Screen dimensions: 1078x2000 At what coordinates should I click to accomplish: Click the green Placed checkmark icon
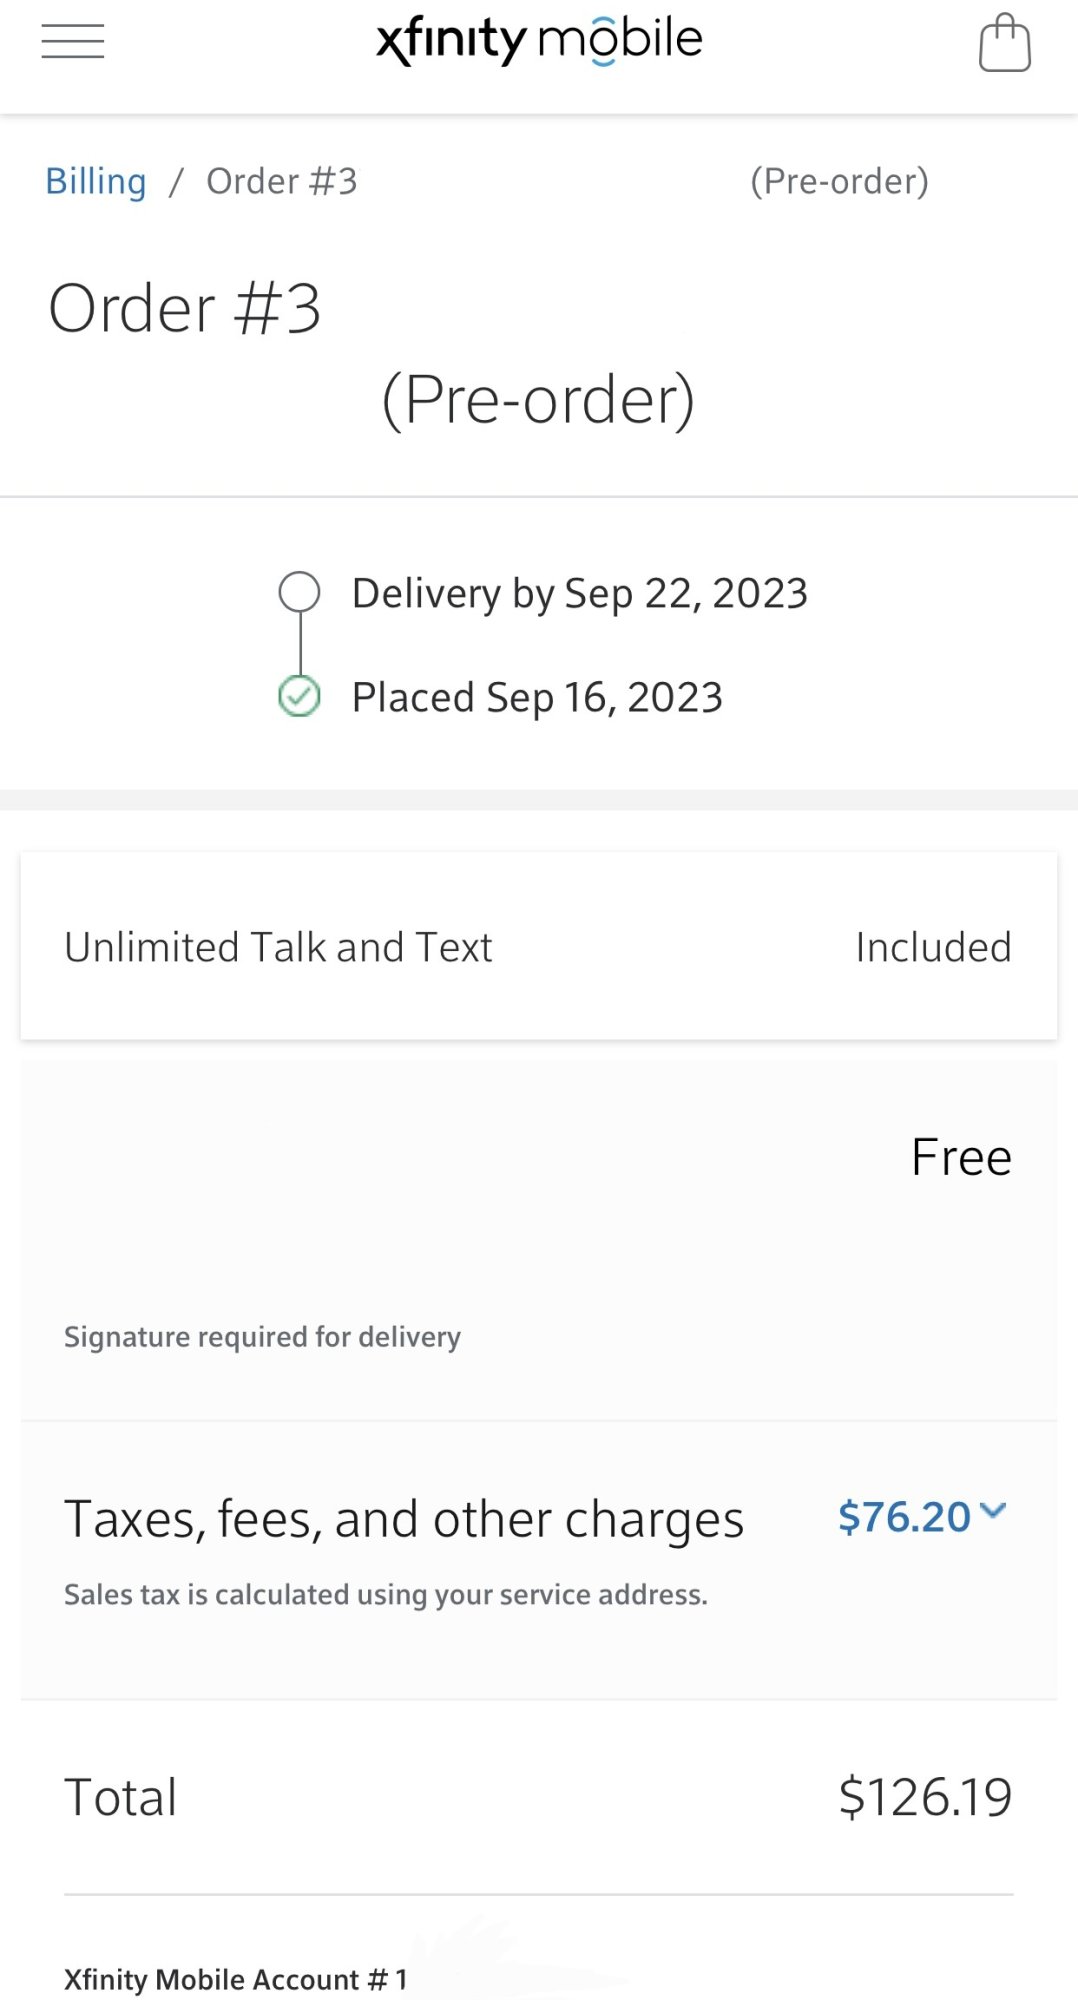299,697
